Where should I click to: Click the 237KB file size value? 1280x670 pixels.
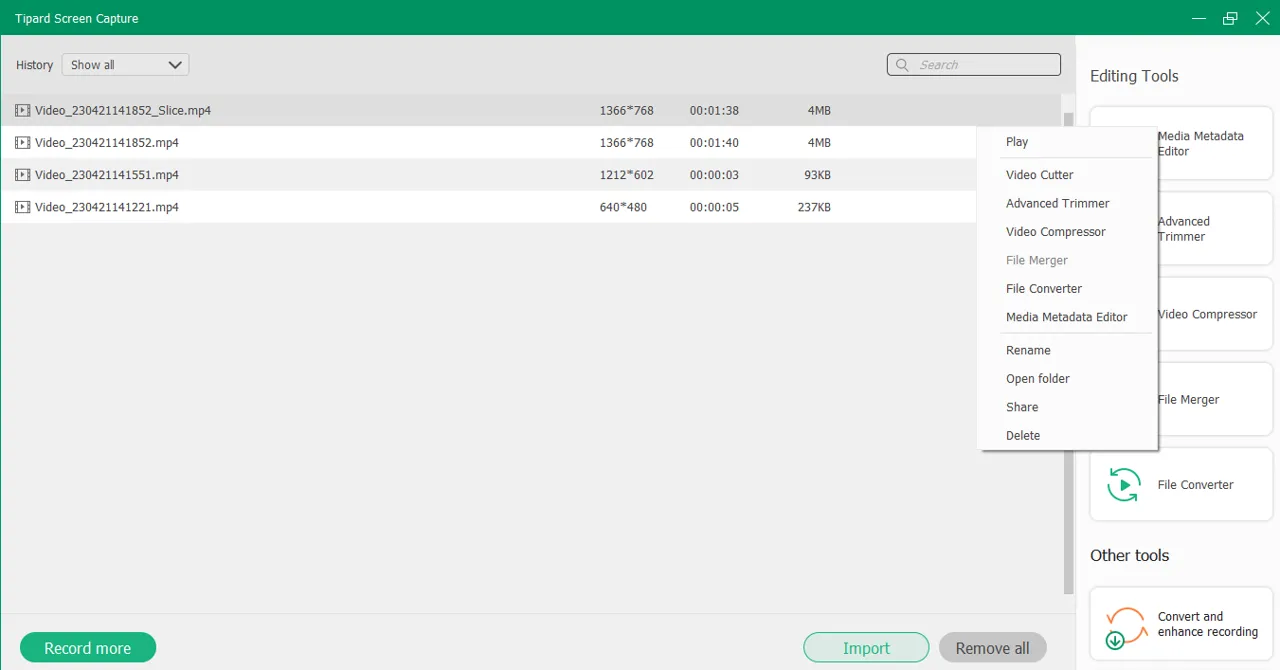814,207
